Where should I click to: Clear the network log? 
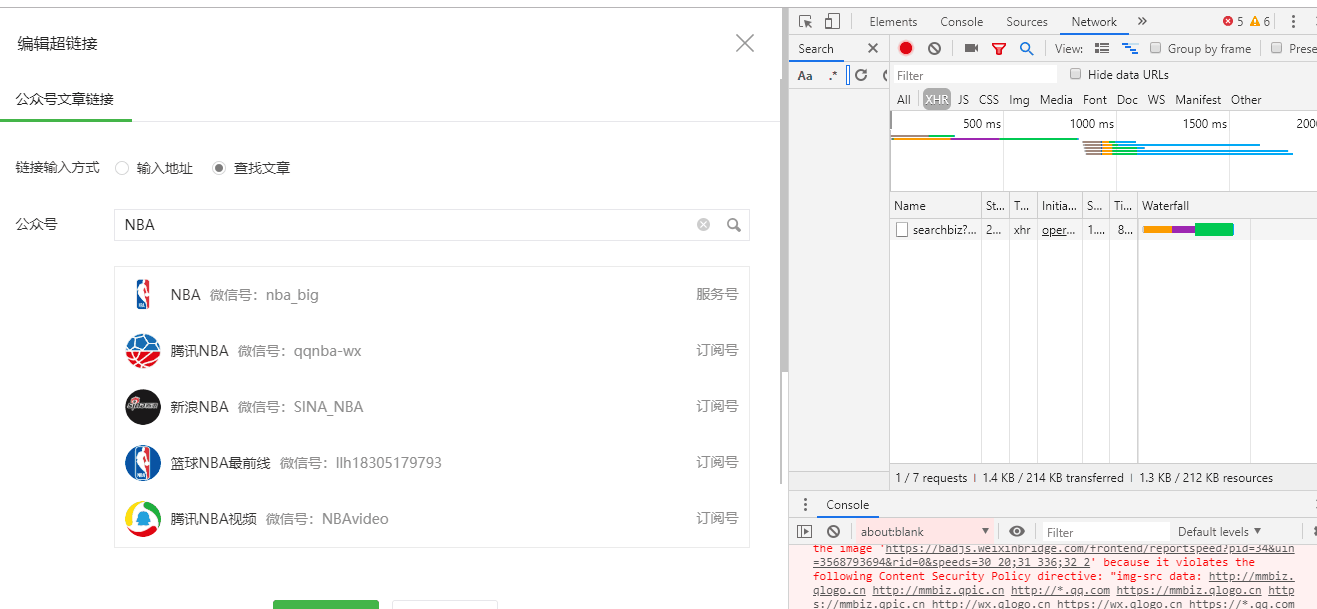click(934, 48)
